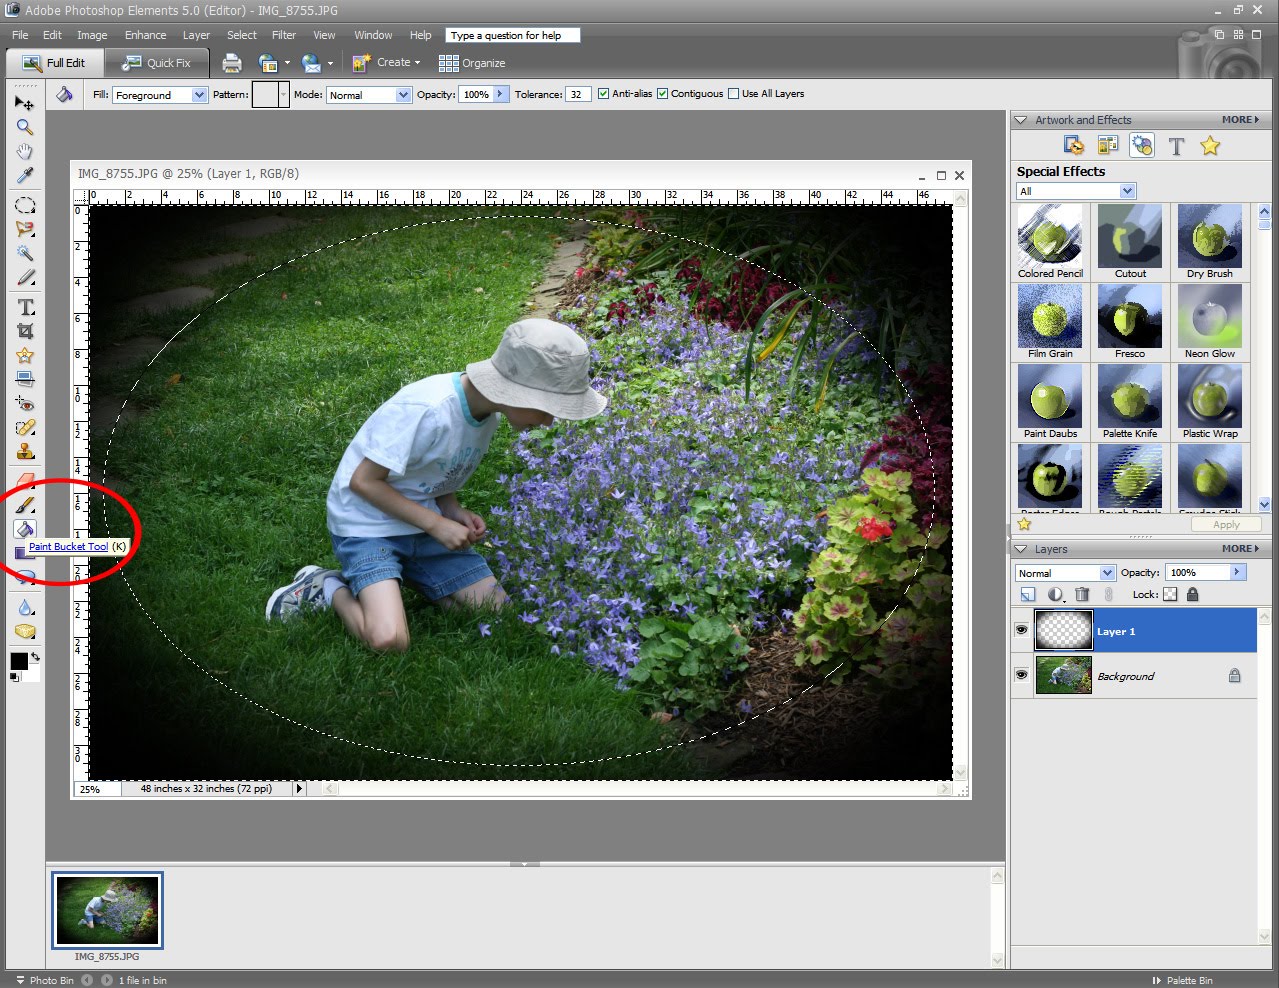Image resolution: width=1279 pixels, height=988 pixels.
Task: Activate the Zoom tool
Action: pyautogui.click(x=24, y=127)
